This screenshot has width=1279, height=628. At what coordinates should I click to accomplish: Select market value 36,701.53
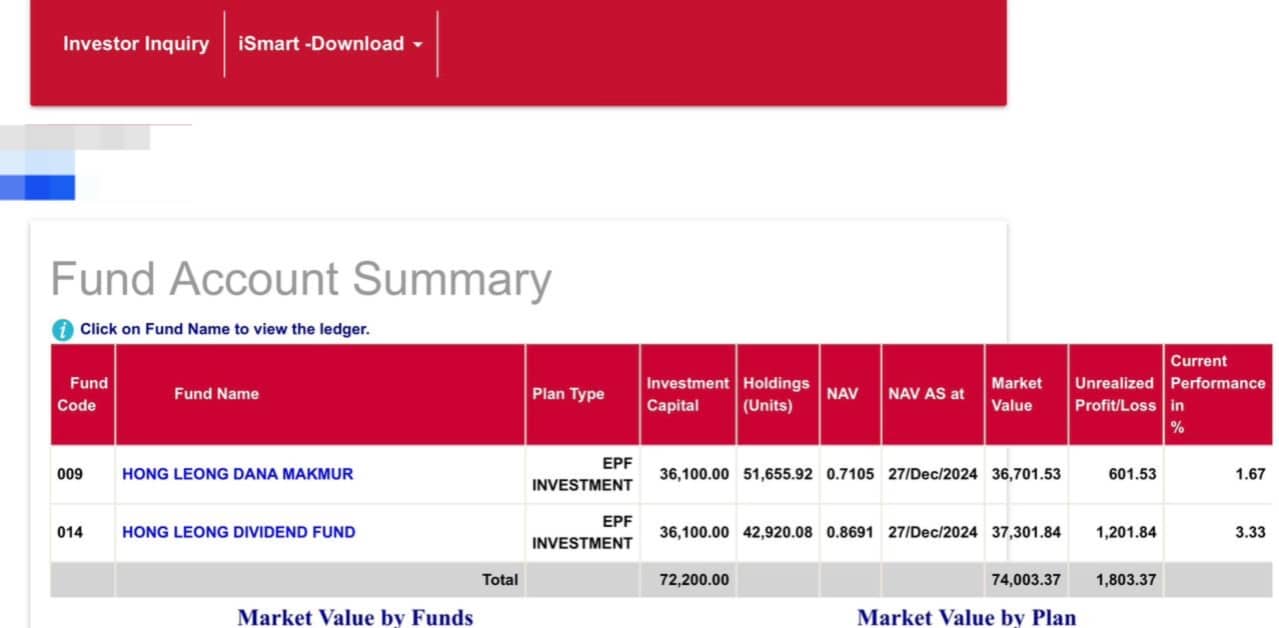tap(1026, 474)
